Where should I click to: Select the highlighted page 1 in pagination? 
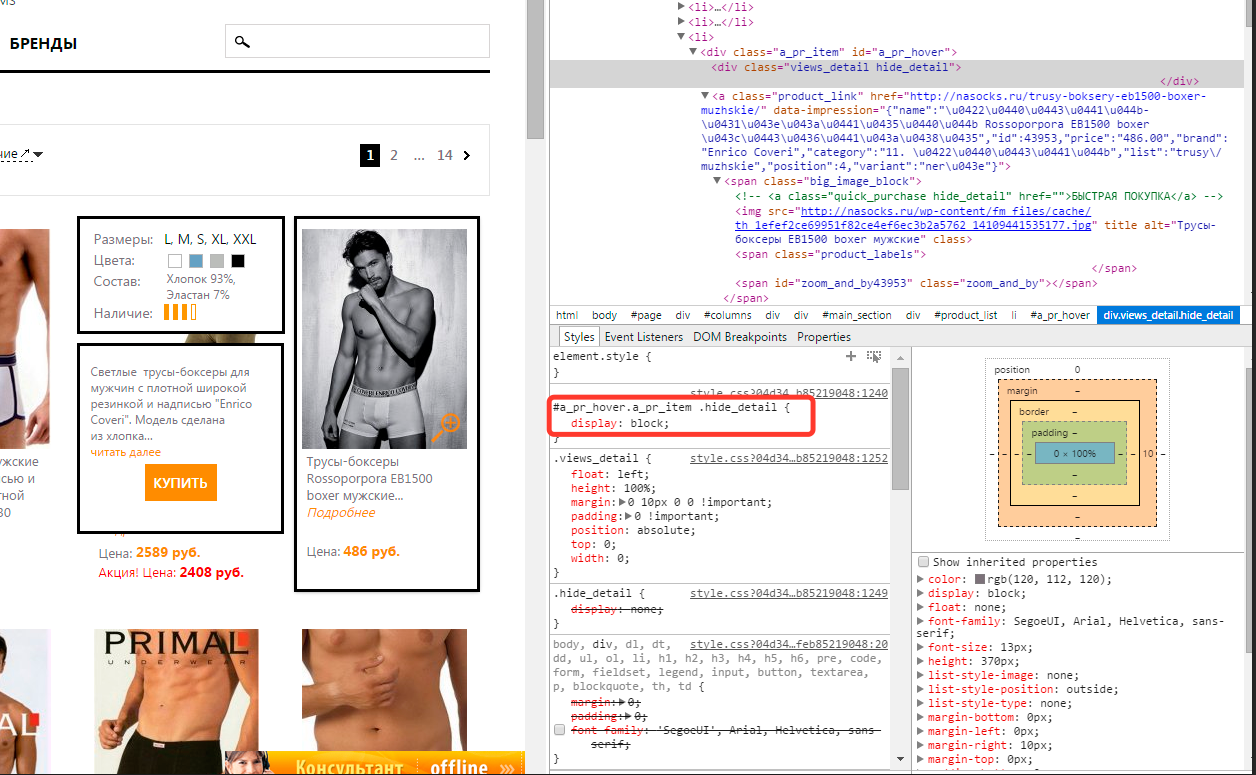click(370, 155)
